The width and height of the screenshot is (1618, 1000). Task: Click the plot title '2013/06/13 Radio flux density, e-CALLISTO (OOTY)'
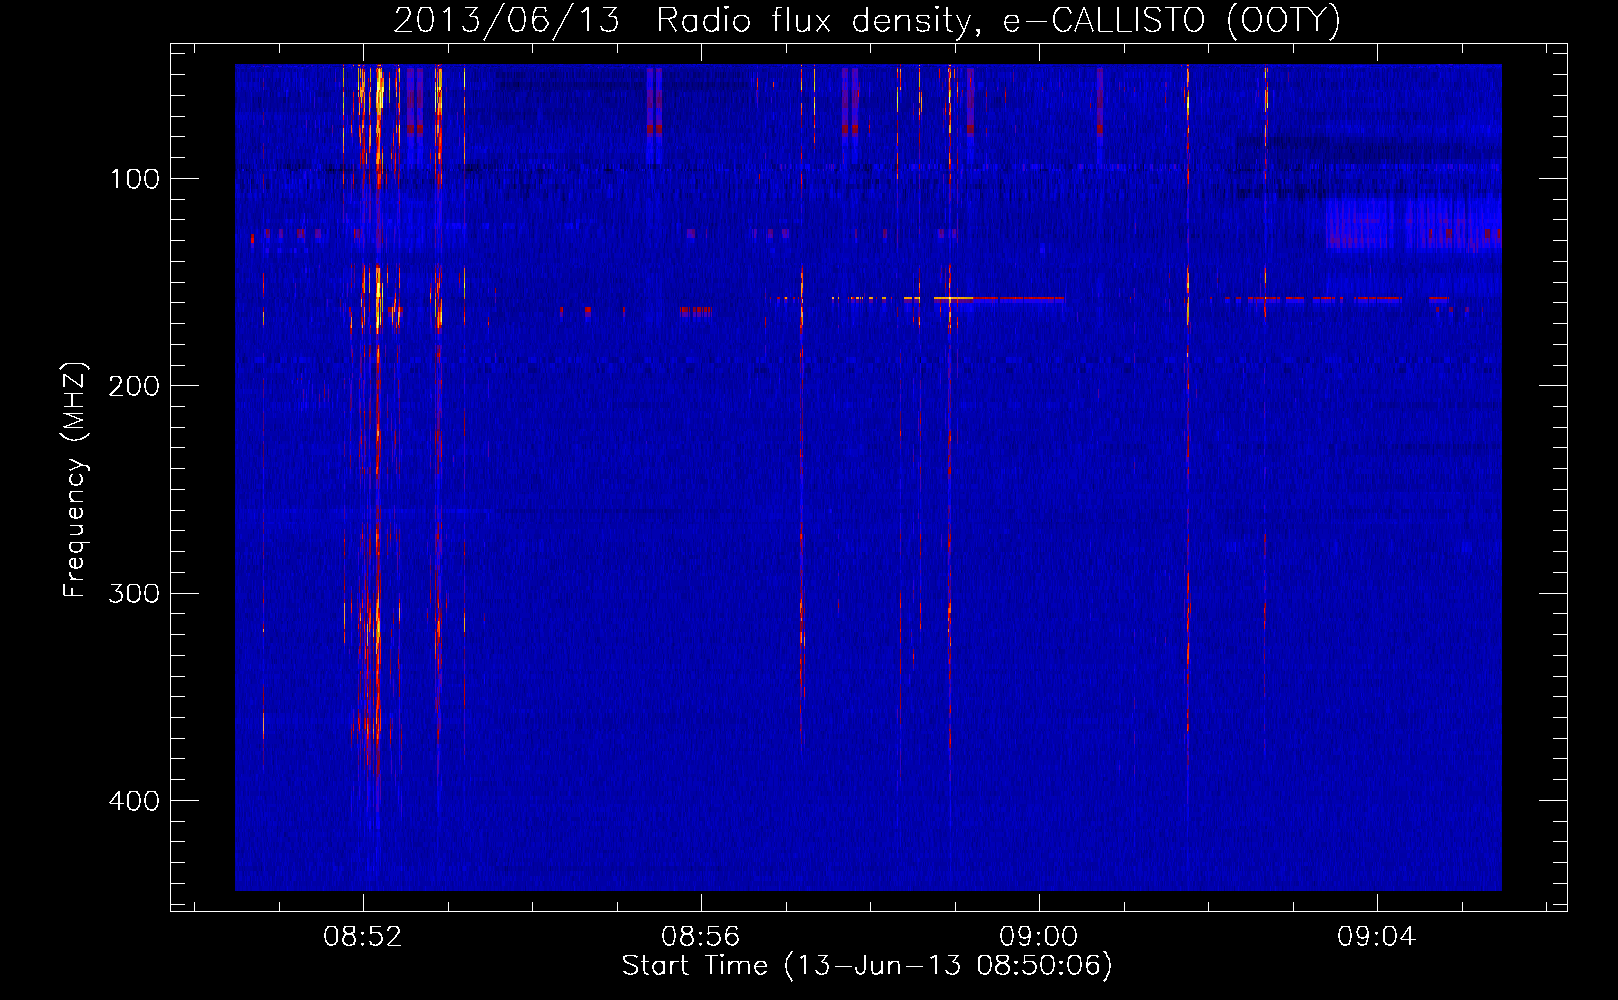tap(867, 20)
